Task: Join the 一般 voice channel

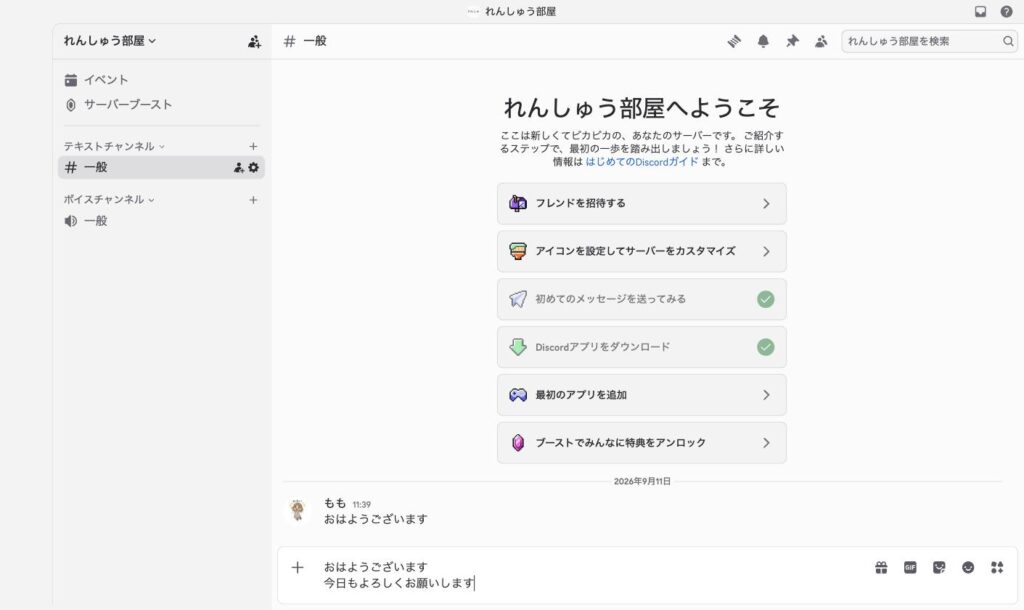Action: [161, 221]
